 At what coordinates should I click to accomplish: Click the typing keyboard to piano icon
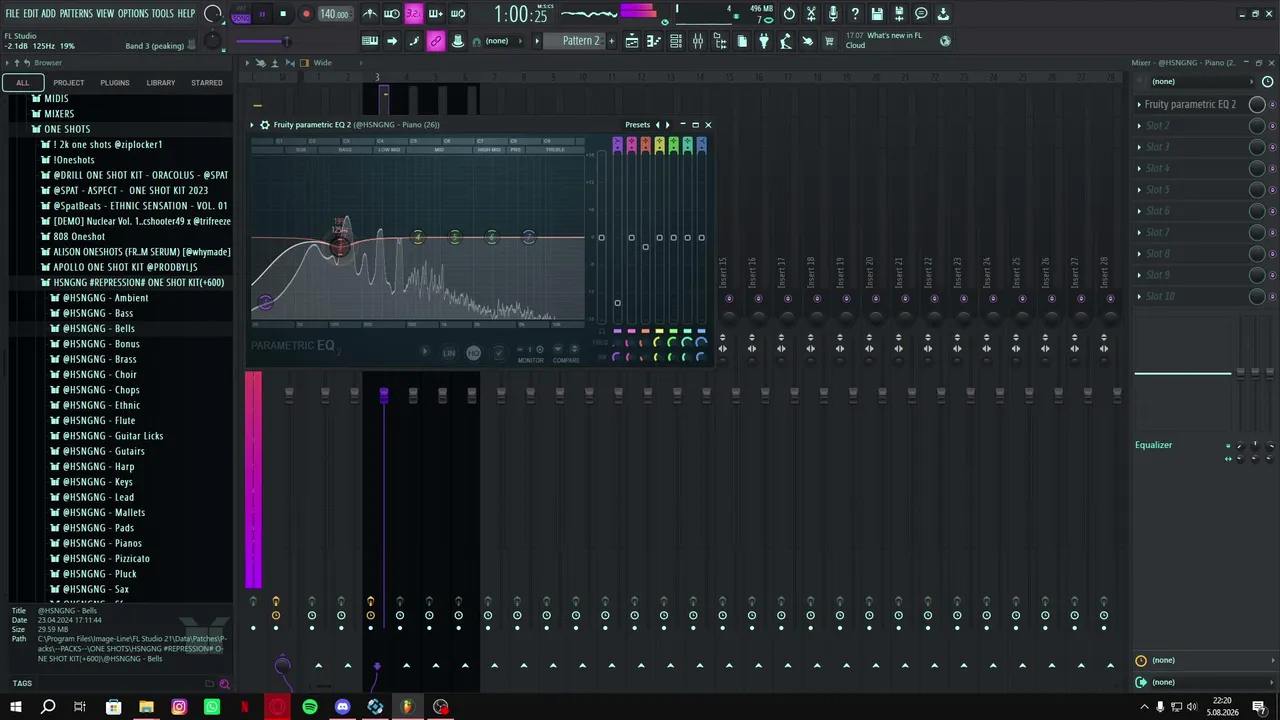click(370, 41)
